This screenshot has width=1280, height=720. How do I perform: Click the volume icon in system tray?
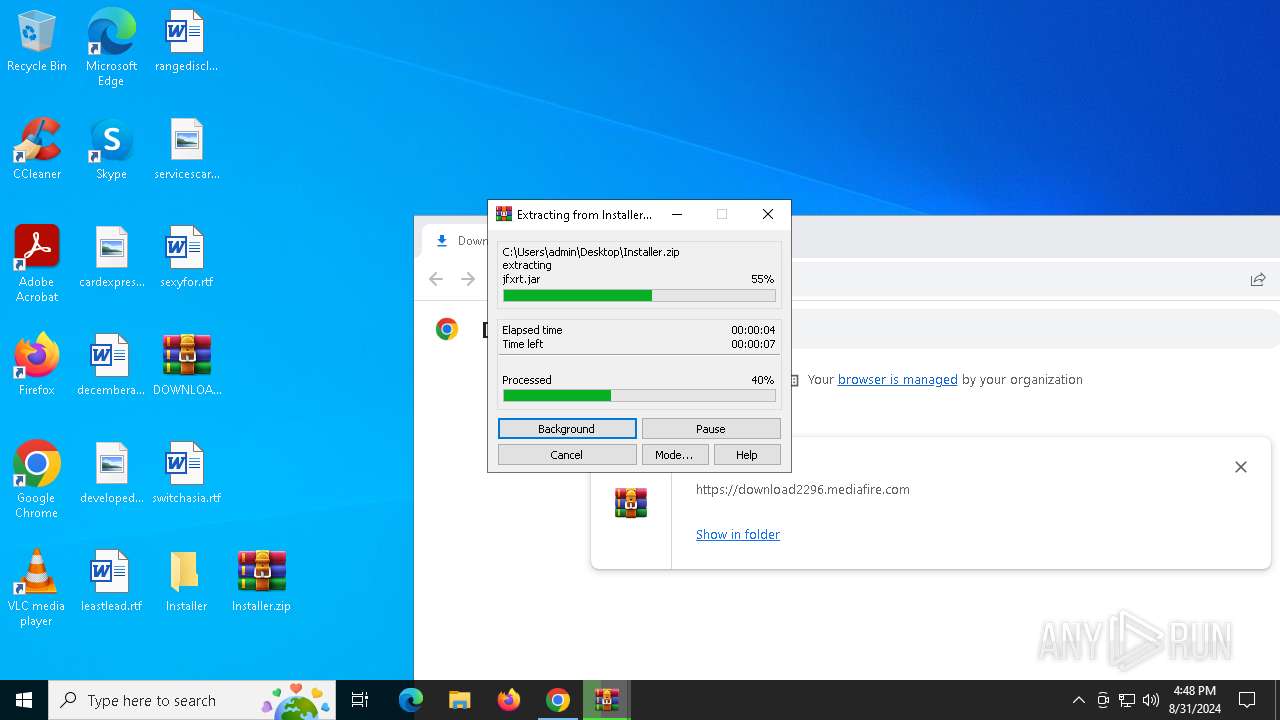[1151, 700]
